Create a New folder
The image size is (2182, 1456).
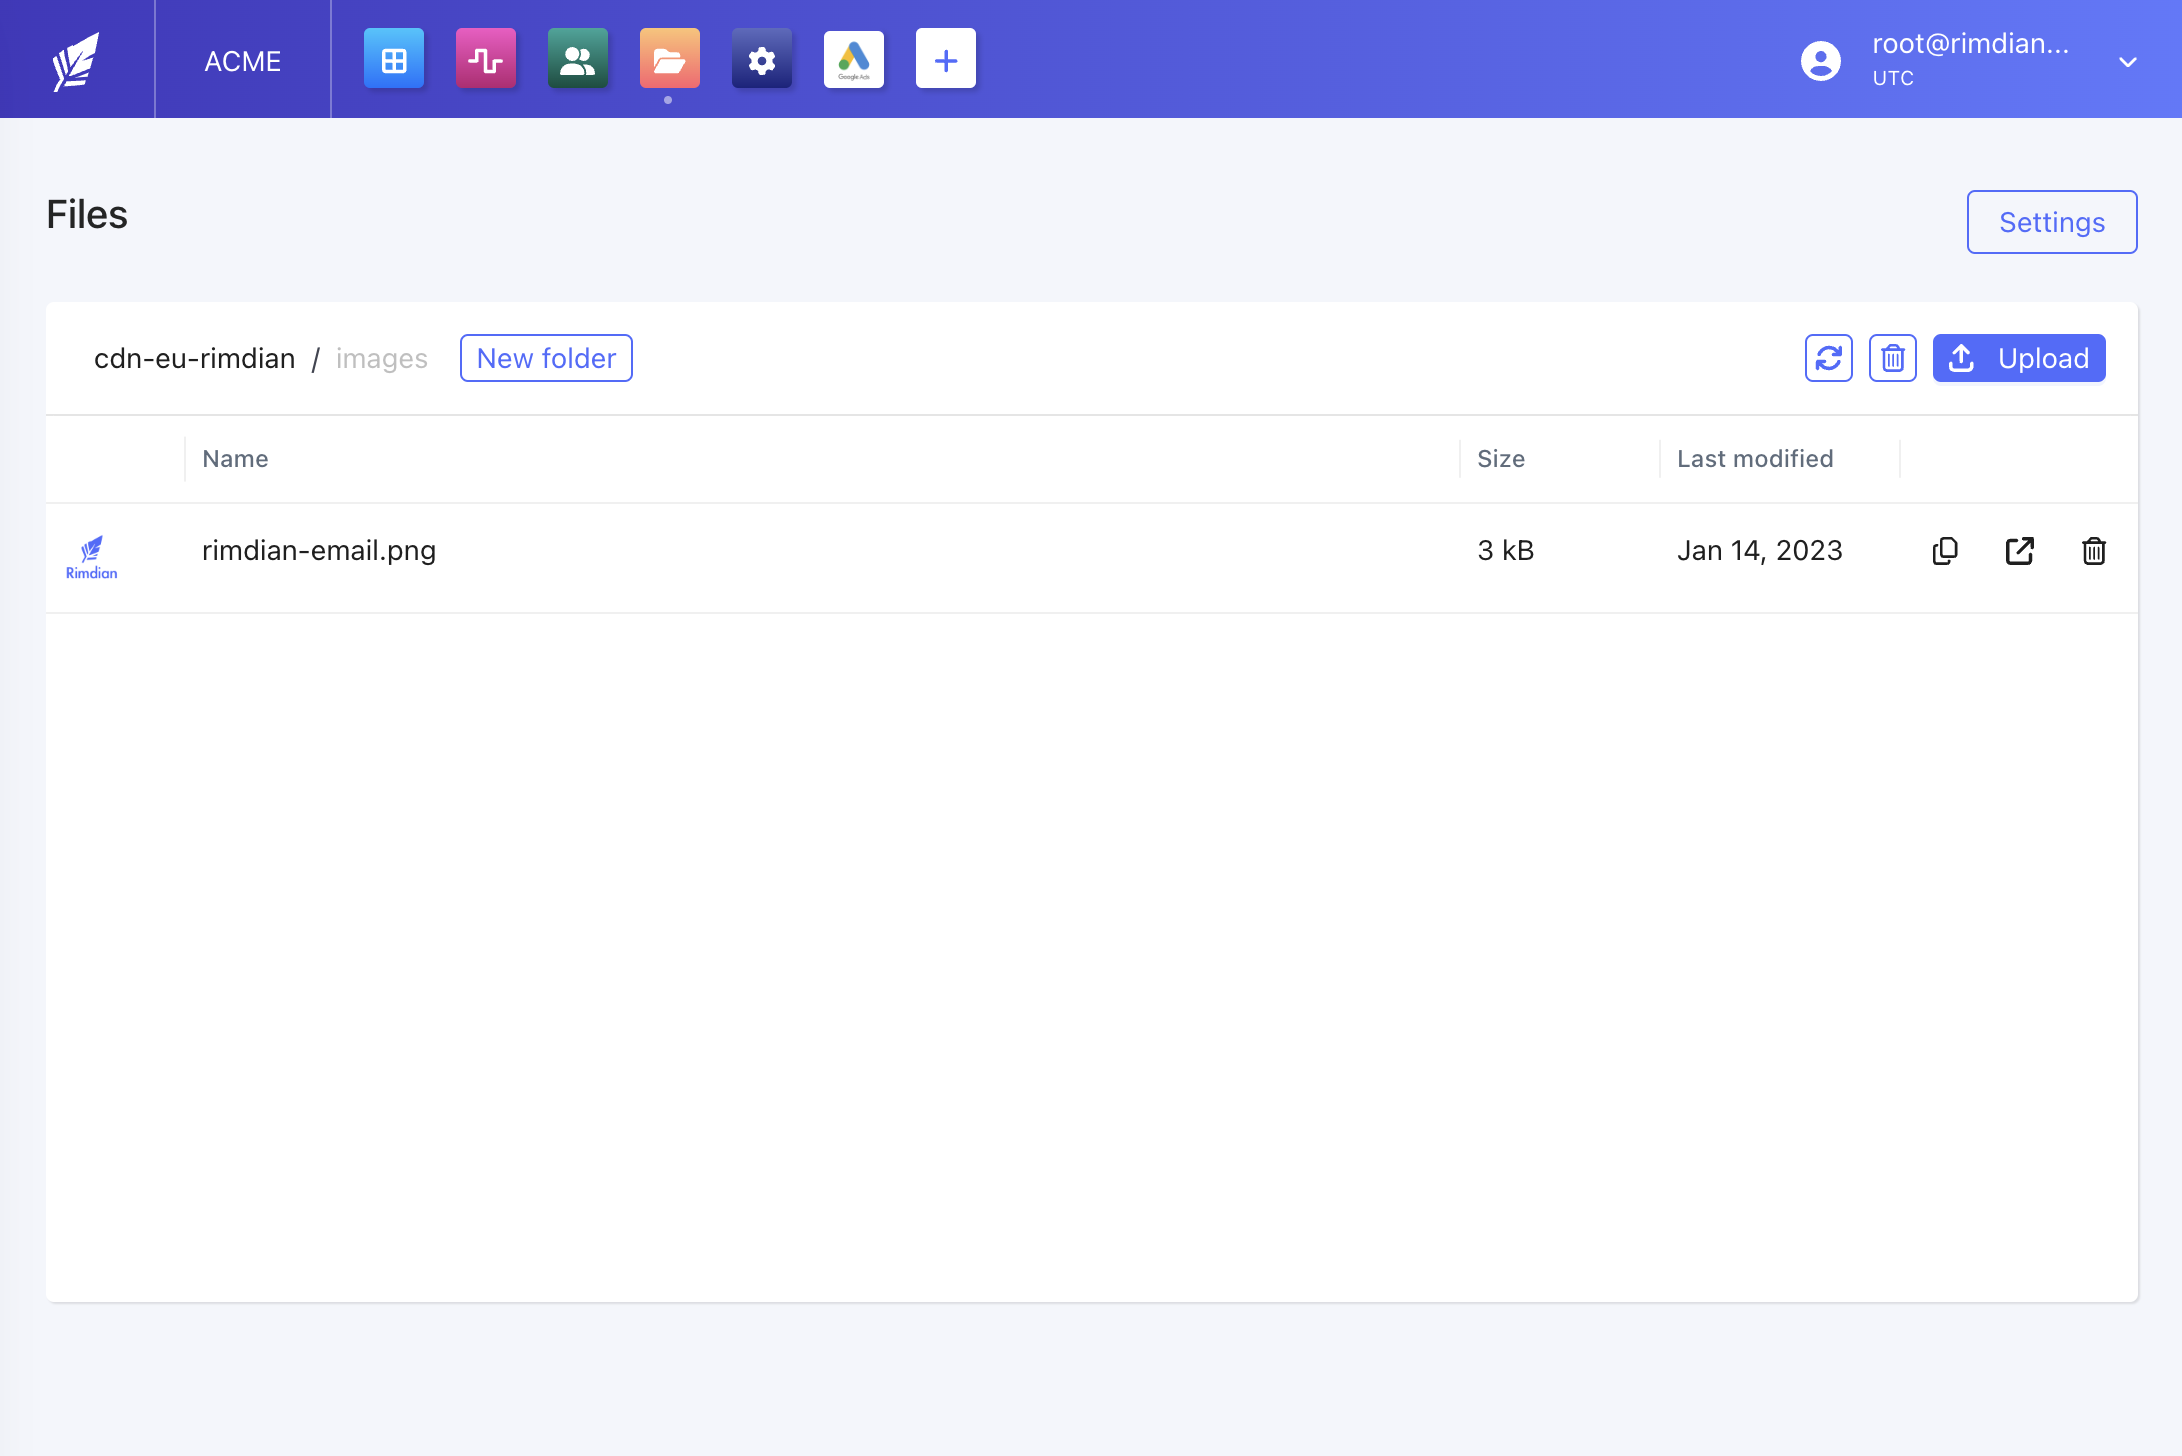(546, 358)
